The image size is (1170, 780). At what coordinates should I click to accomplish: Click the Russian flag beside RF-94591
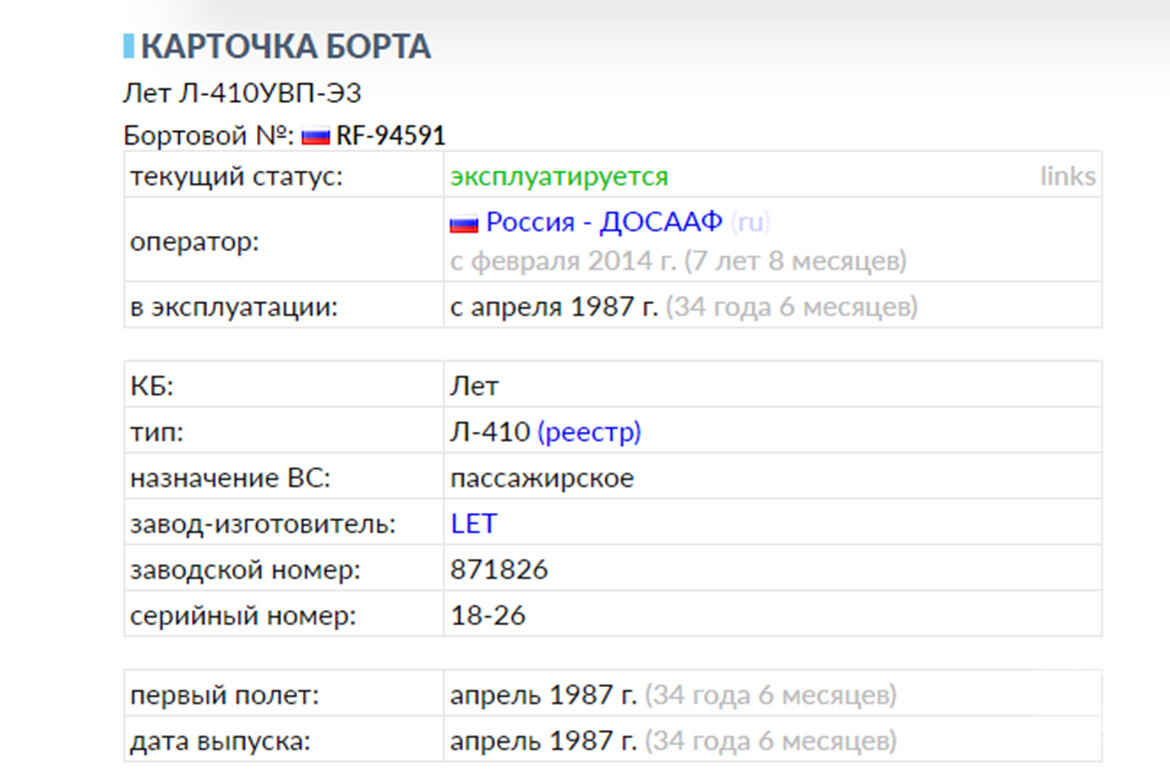point(315,136)
